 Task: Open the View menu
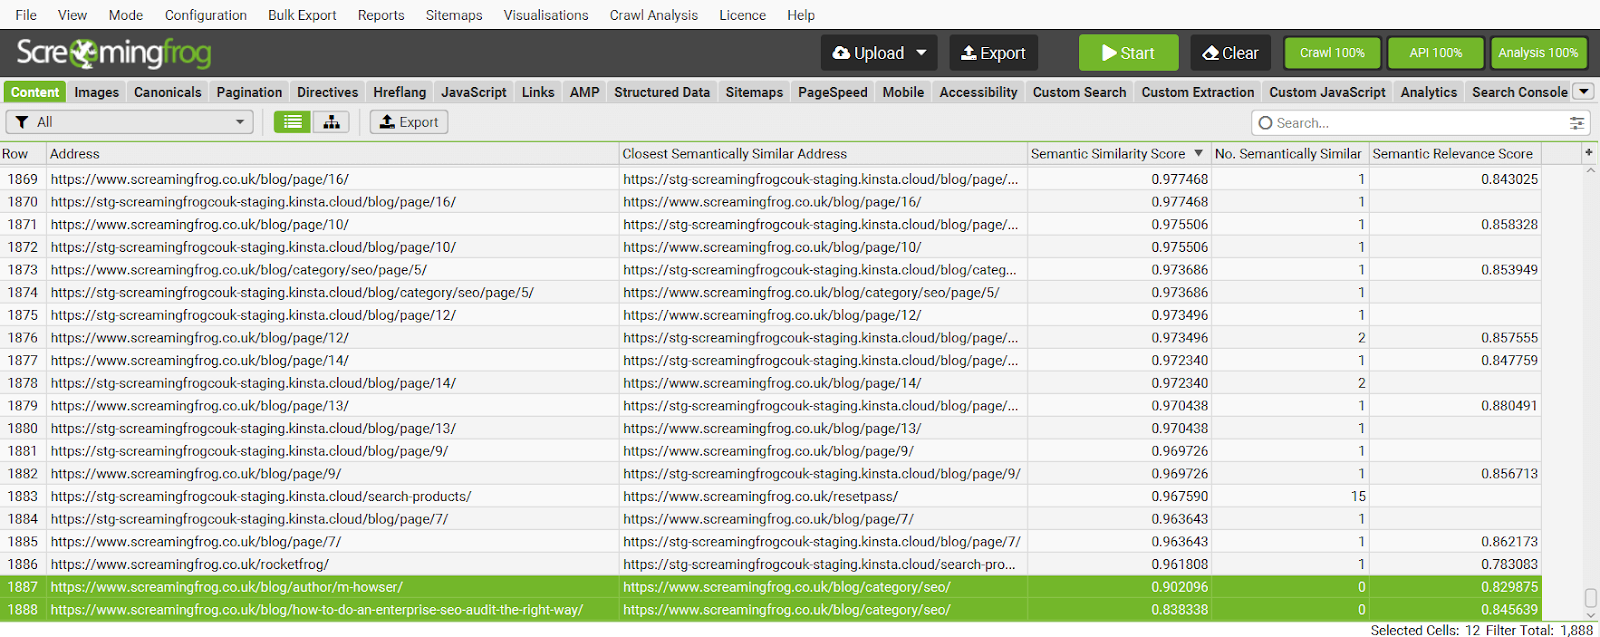coord(72,15)
